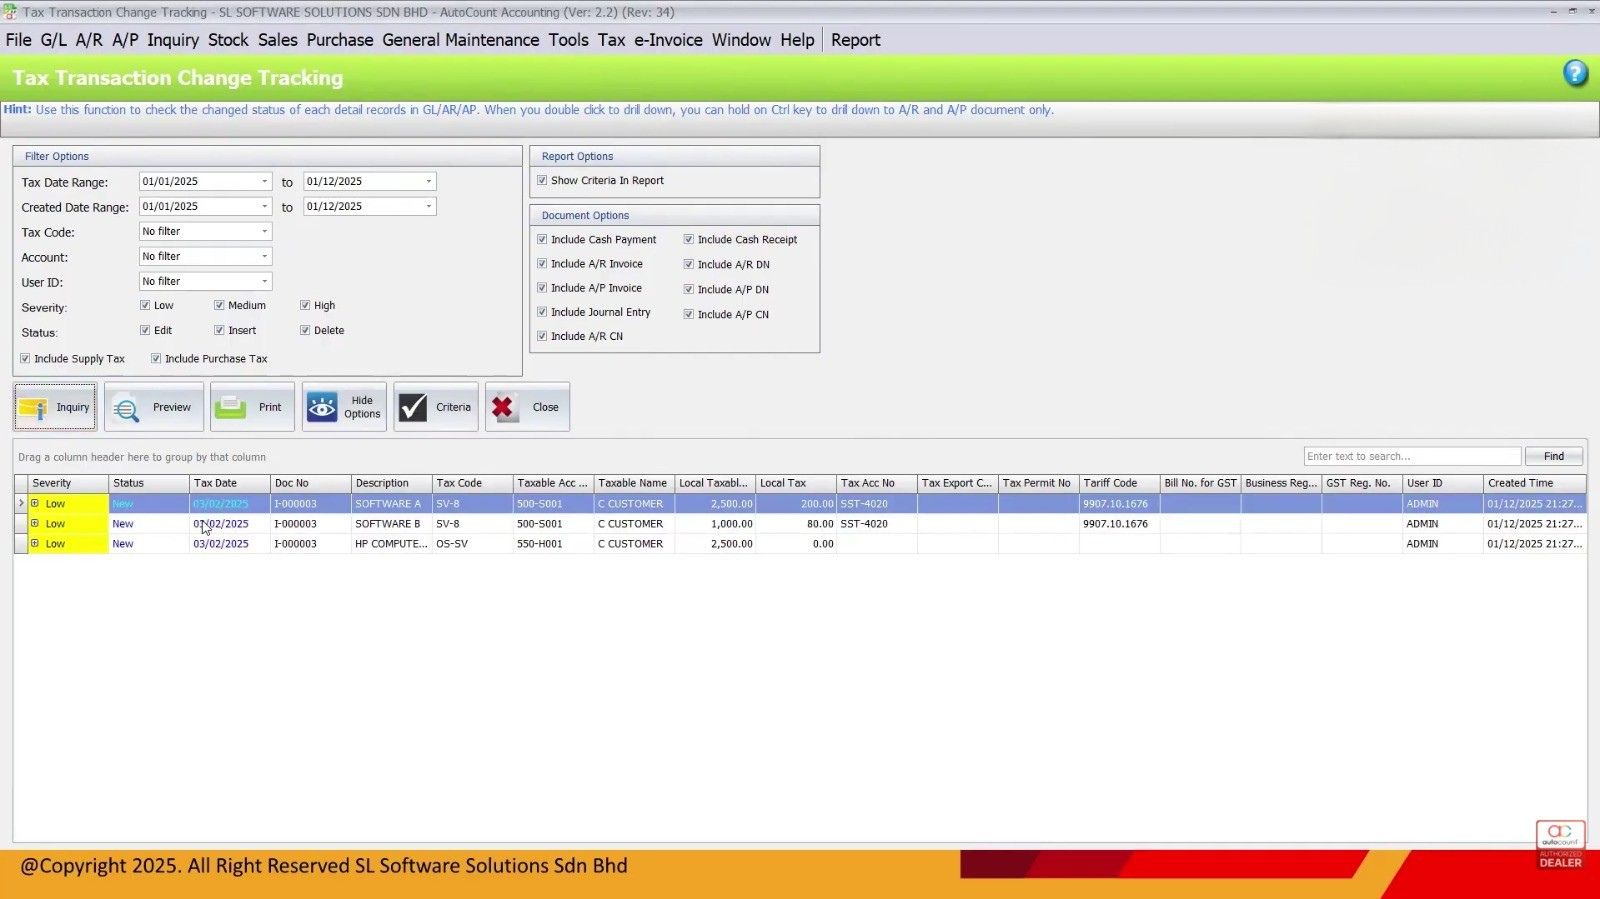
Task: Uncheck the Delete status checkbox
Action: point(305,330)
